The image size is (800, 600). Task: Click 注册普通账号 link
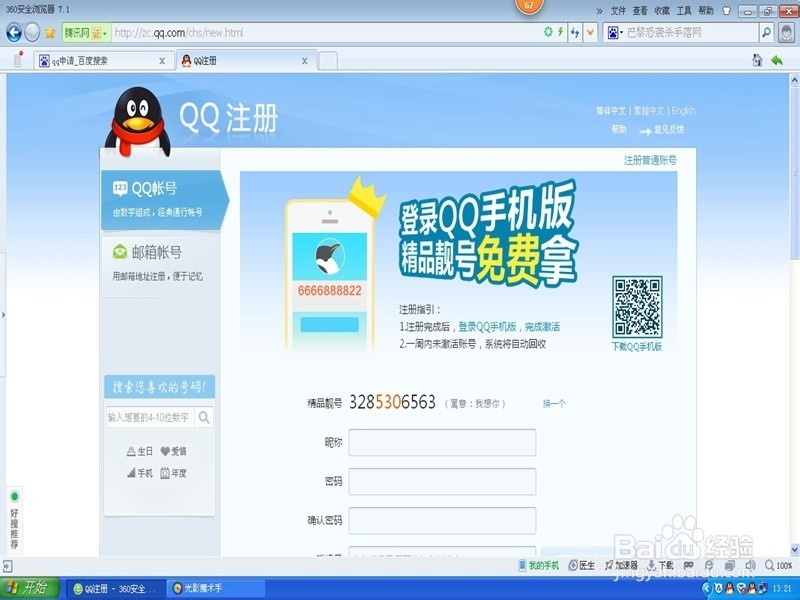[x=650, y=160]
